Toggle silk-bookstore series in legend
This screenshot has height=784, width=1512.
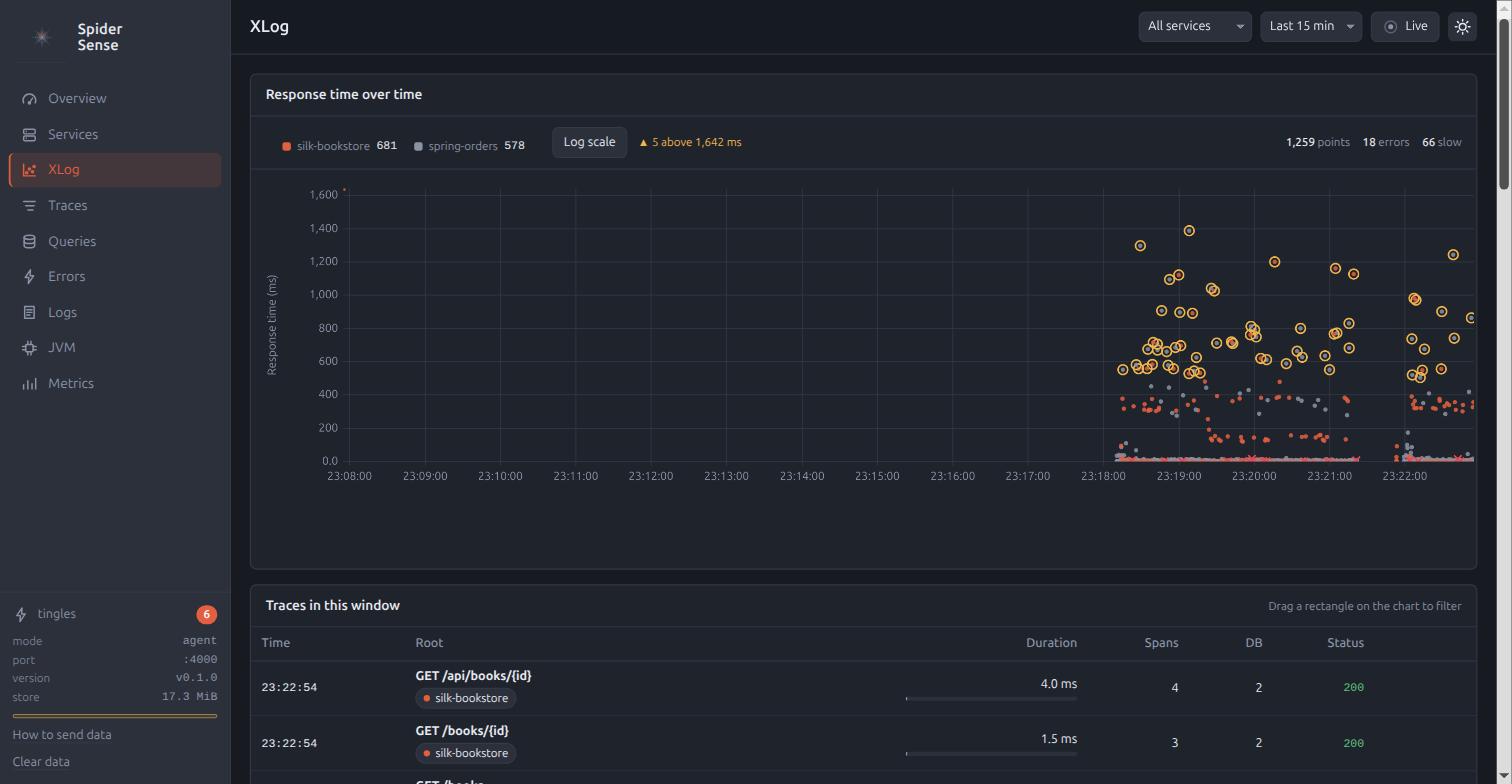[x=339, y=145]
